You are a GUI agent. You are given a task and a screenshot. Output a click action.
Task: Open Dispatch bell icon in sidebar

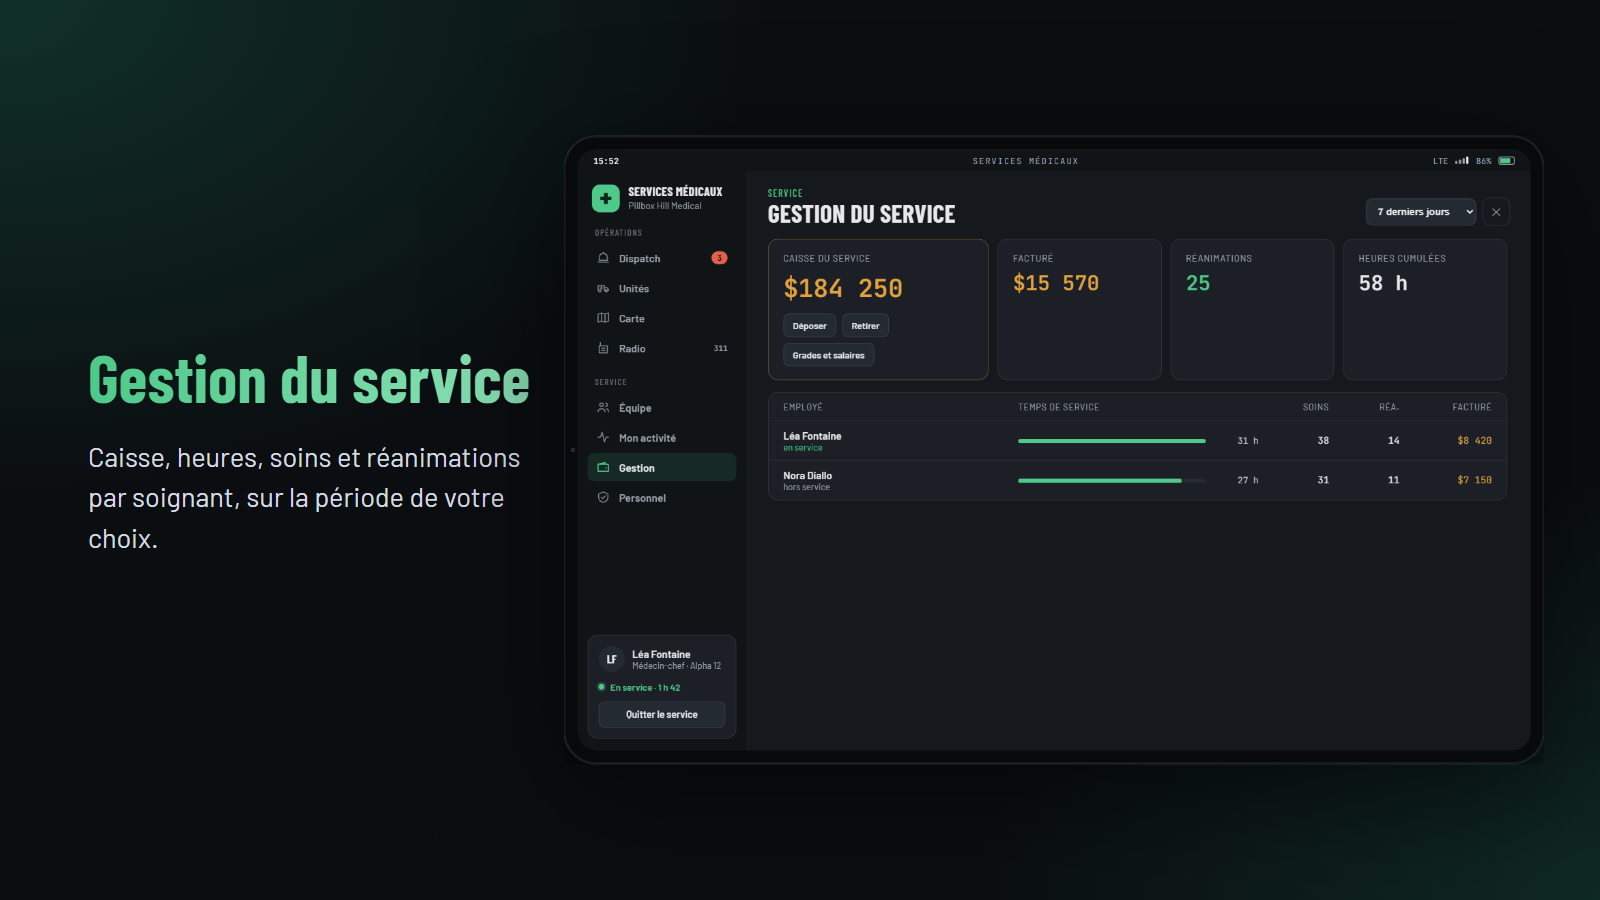point(603,258)
